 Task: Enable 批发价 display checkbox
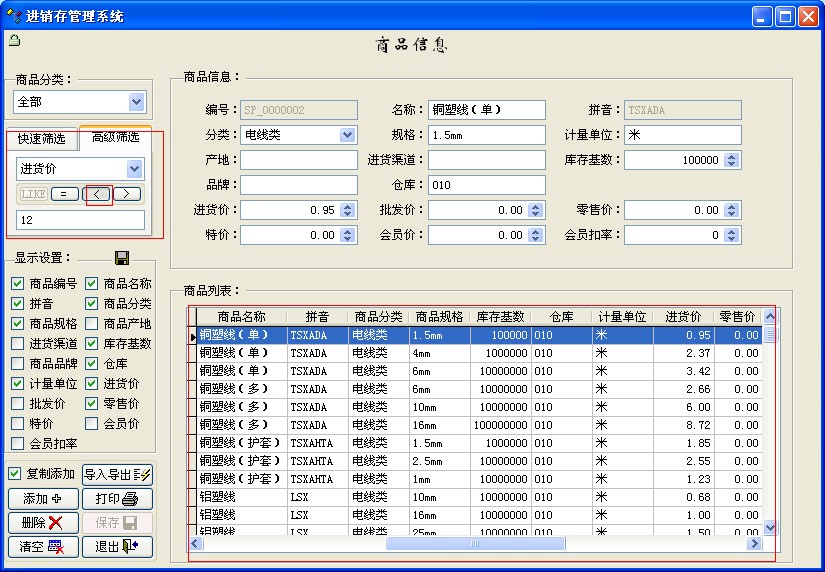click(17, 404)
